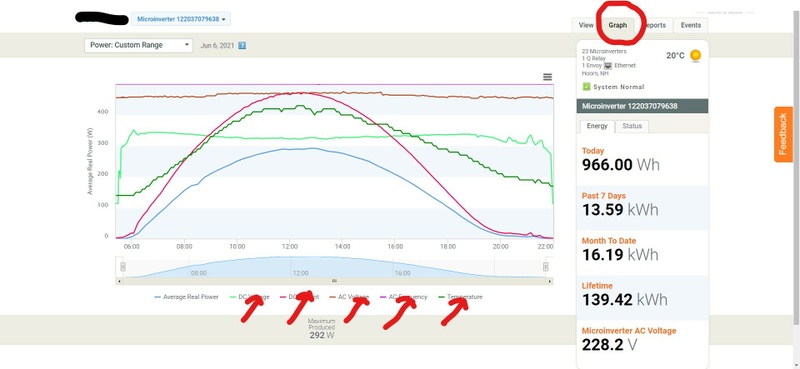Click the Jun 6, 2021 date label

point(217,45)
